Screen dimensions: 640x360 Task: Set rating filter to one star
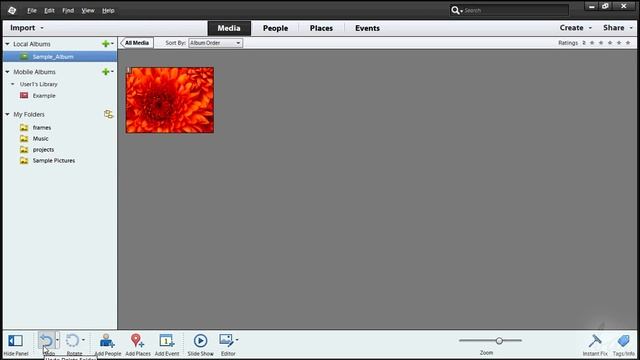[592, 43]
